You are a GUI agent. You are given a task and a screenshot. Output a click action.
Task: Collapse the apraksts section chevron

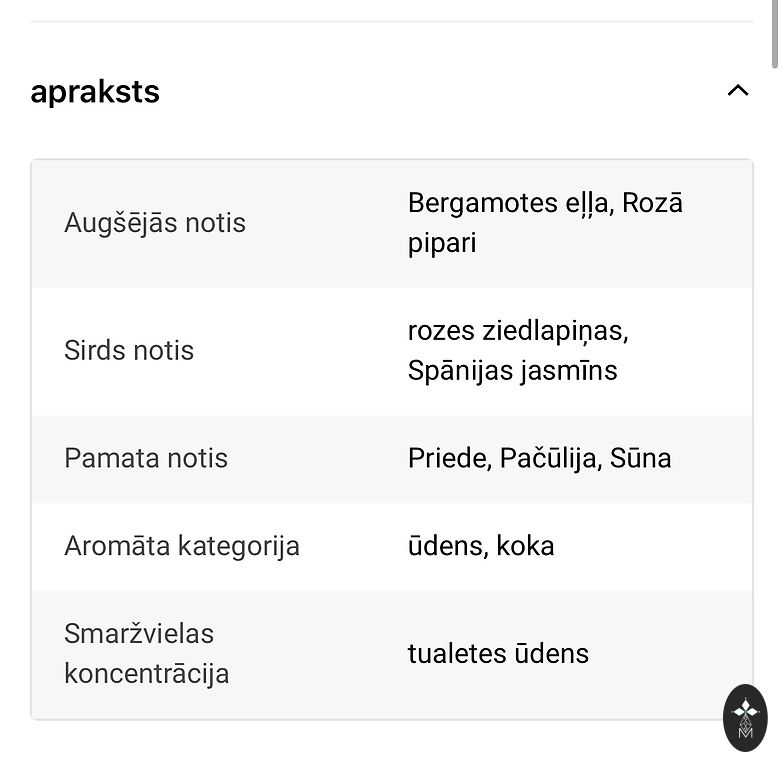pos(737,91)
